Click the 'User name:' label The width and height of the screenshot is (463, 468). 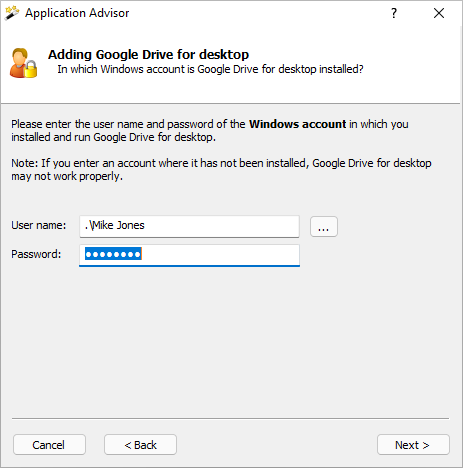click(x=39, y=225)
